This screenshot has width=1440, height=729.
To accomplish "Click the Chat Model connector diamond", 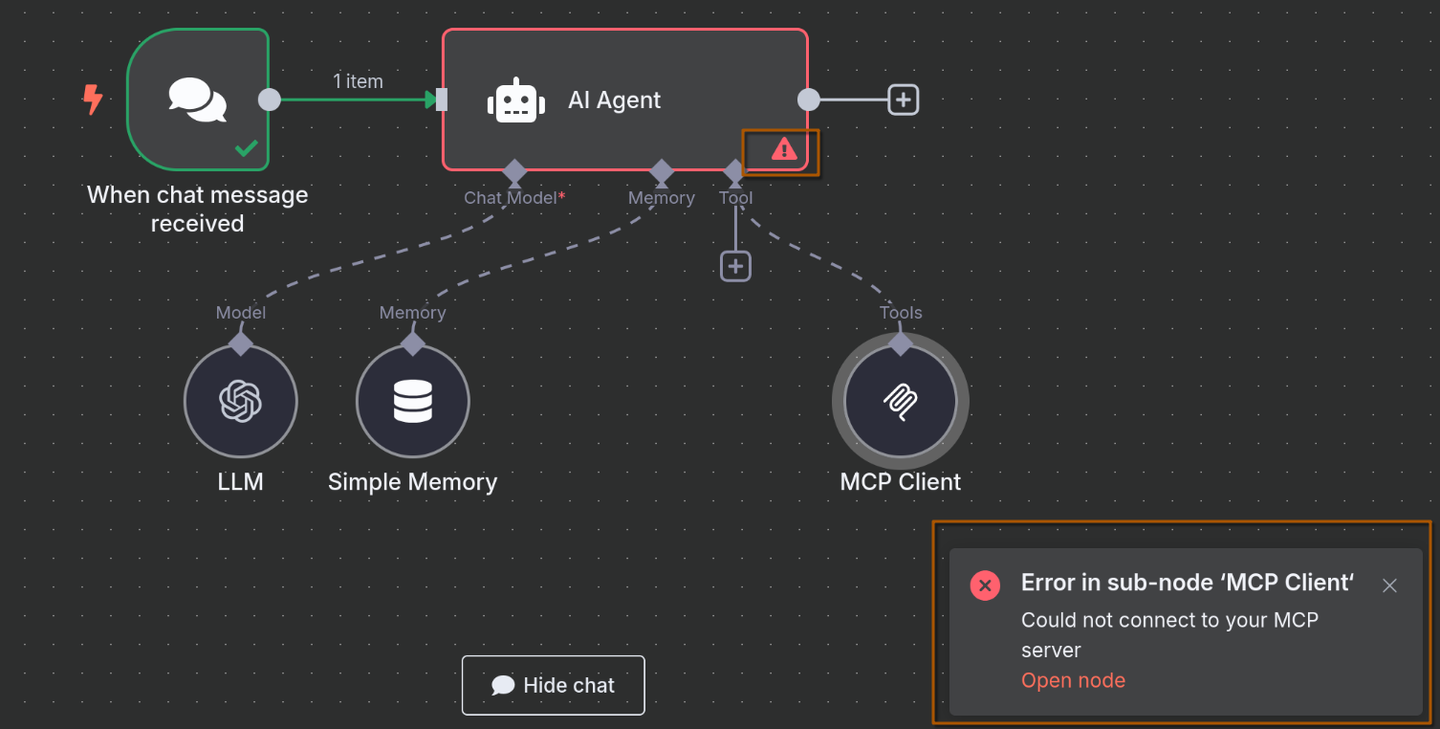I will (514, 172).
